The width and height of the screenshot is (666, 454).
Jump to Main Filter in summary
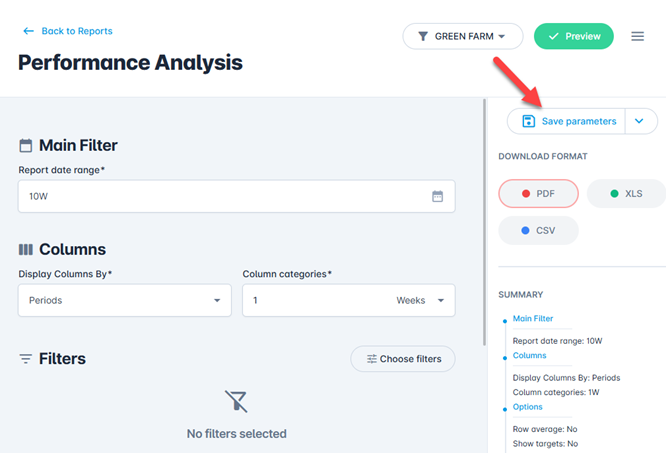[532, 319]
